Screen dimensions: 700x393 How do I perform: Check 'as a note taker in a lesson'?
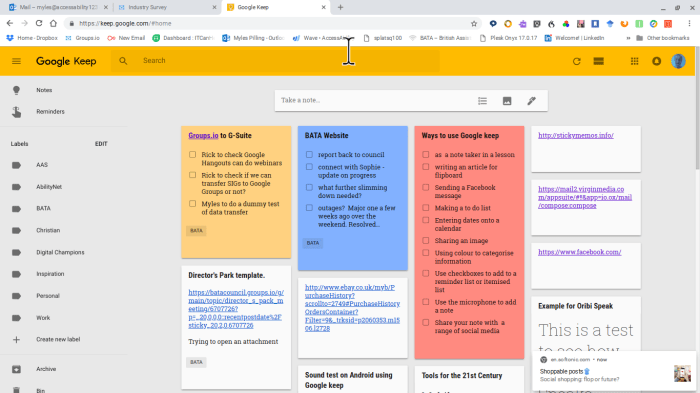[426, 155]
